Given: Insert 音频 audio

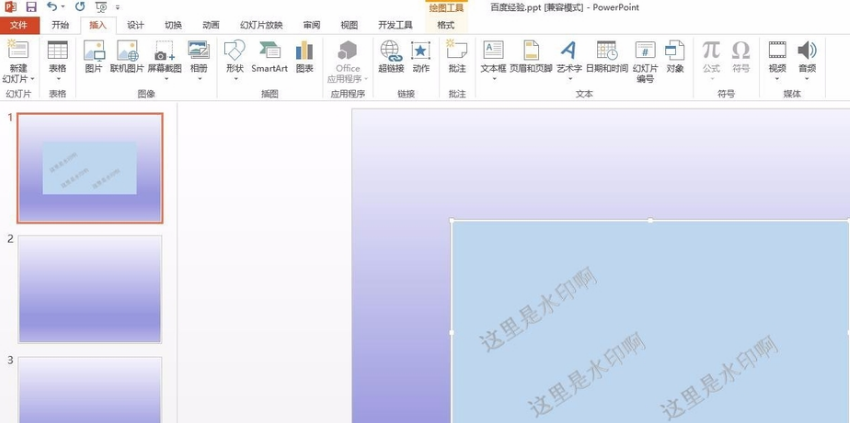Looking at the screenshot, I should pos(807,50).
